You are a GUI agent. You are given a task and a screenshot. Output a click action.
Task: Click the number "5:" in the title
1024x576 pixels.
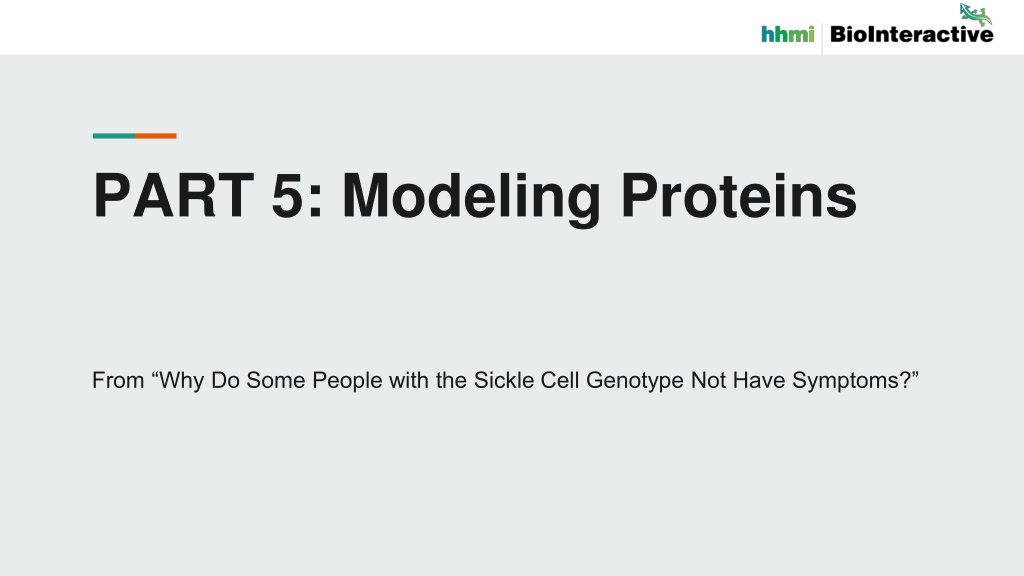coord(297,195)
